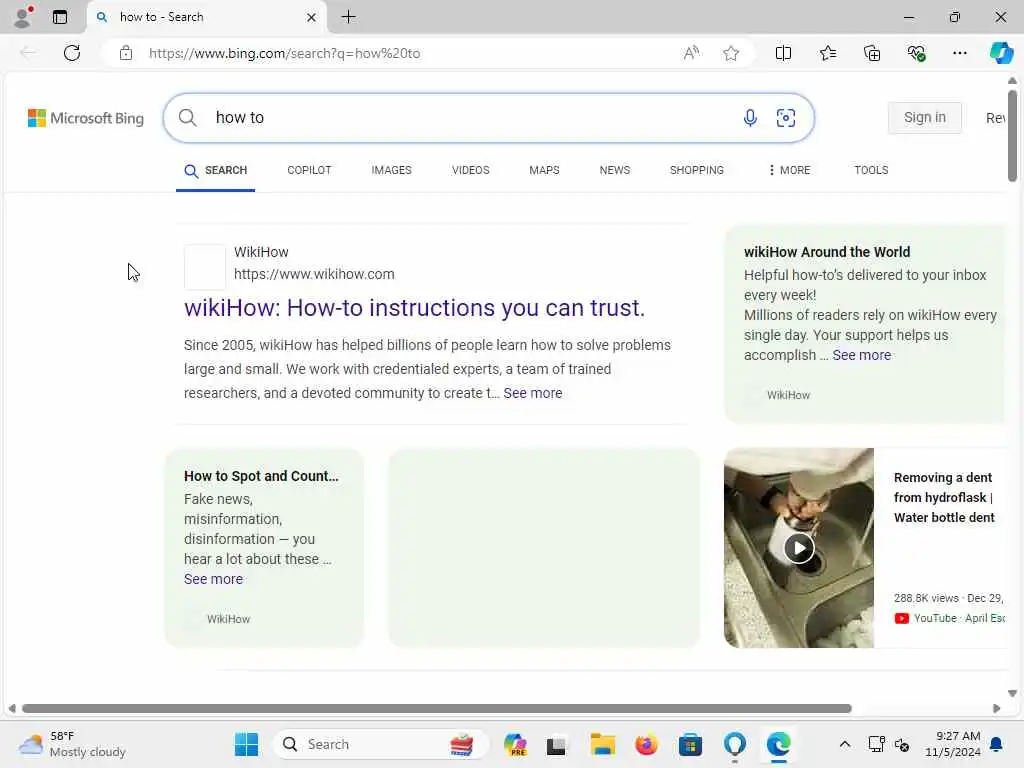Open Split screen icon
The image size is (1024, 768).
783,53
